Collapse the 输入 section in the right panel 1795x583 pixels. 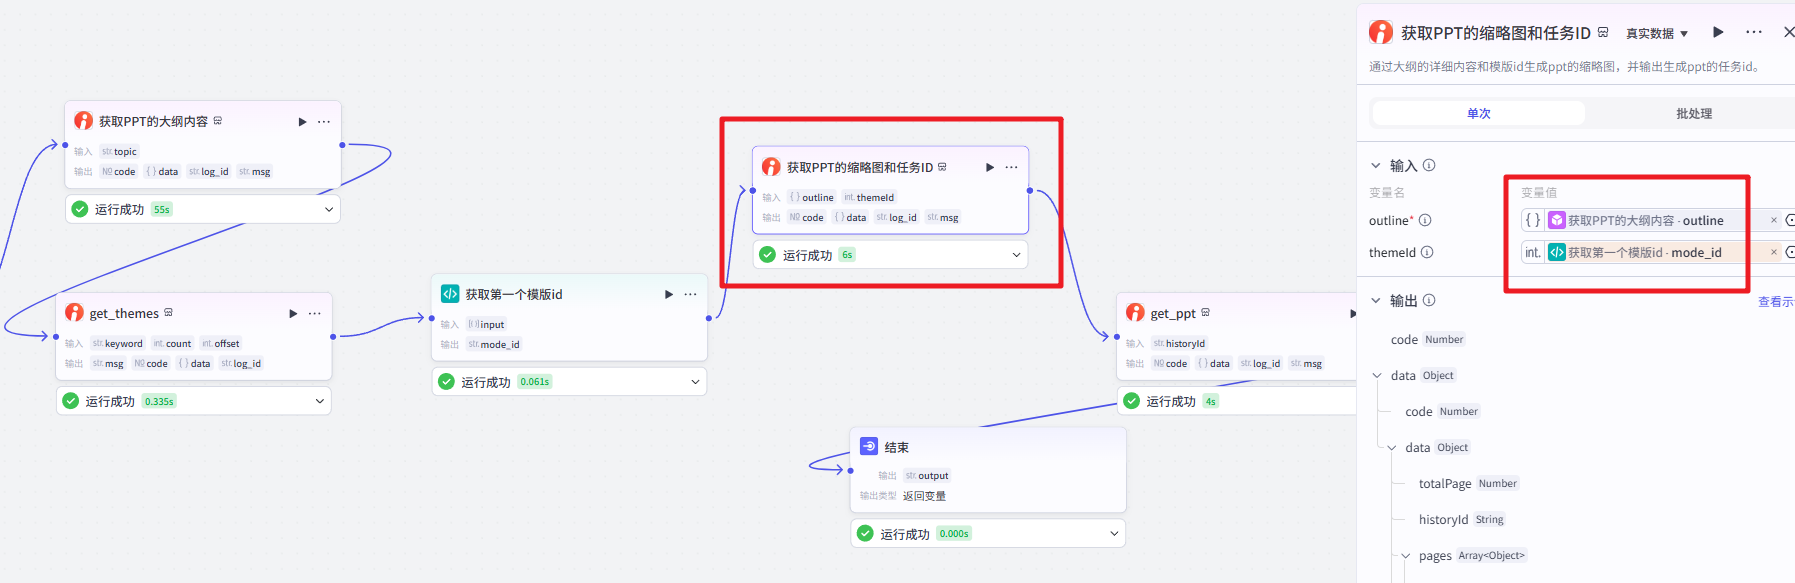1376,166
